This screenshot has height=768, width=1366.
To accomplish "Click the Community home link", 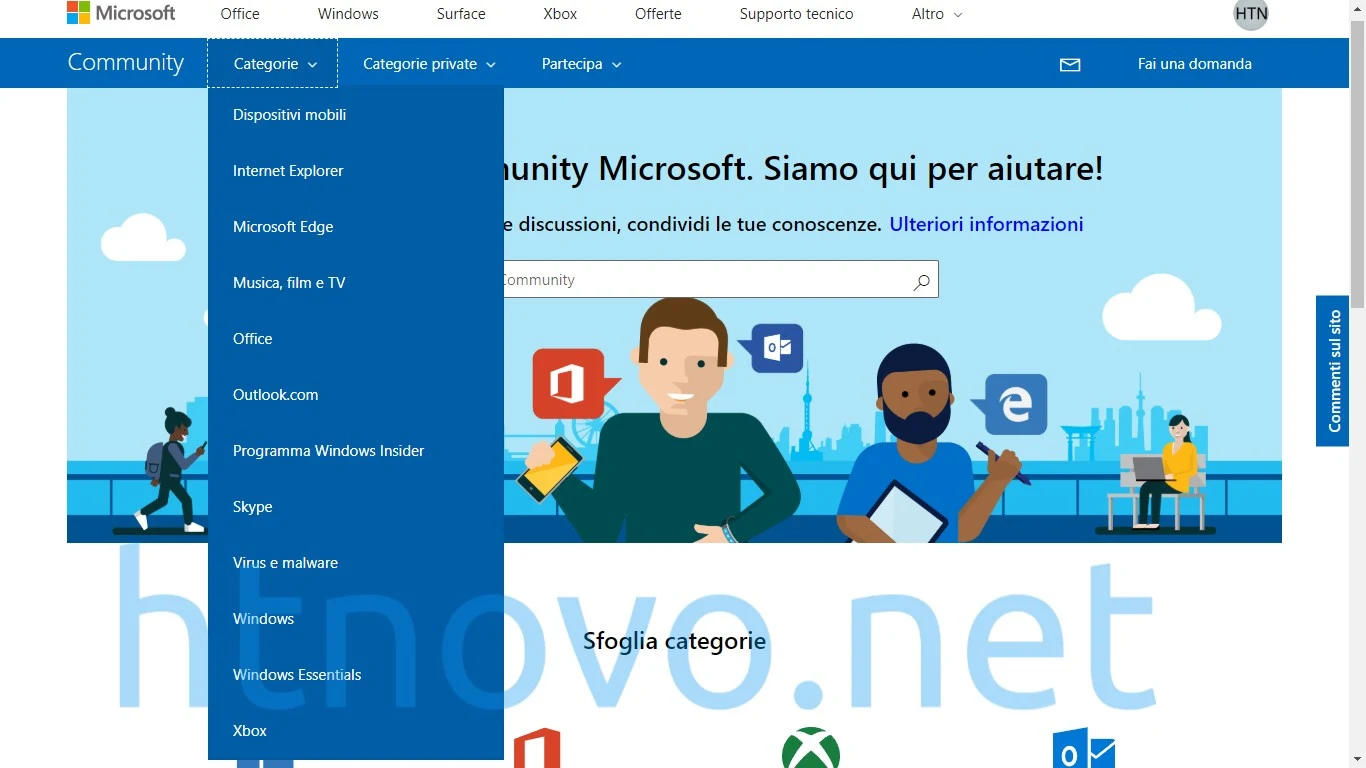I will 126,62.
